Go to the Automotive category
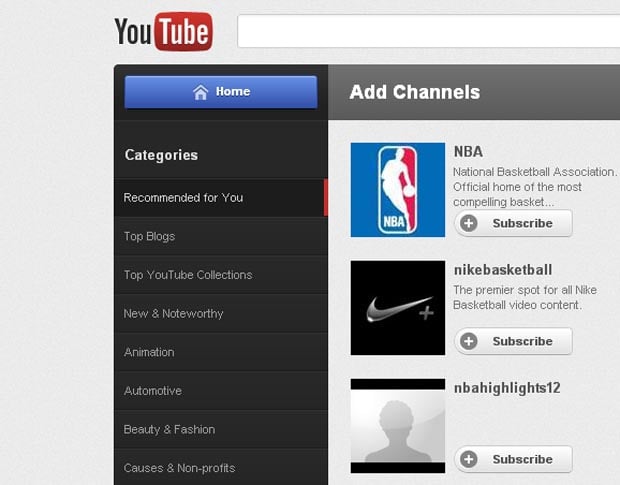620x485 pixels. coord(152,391)
